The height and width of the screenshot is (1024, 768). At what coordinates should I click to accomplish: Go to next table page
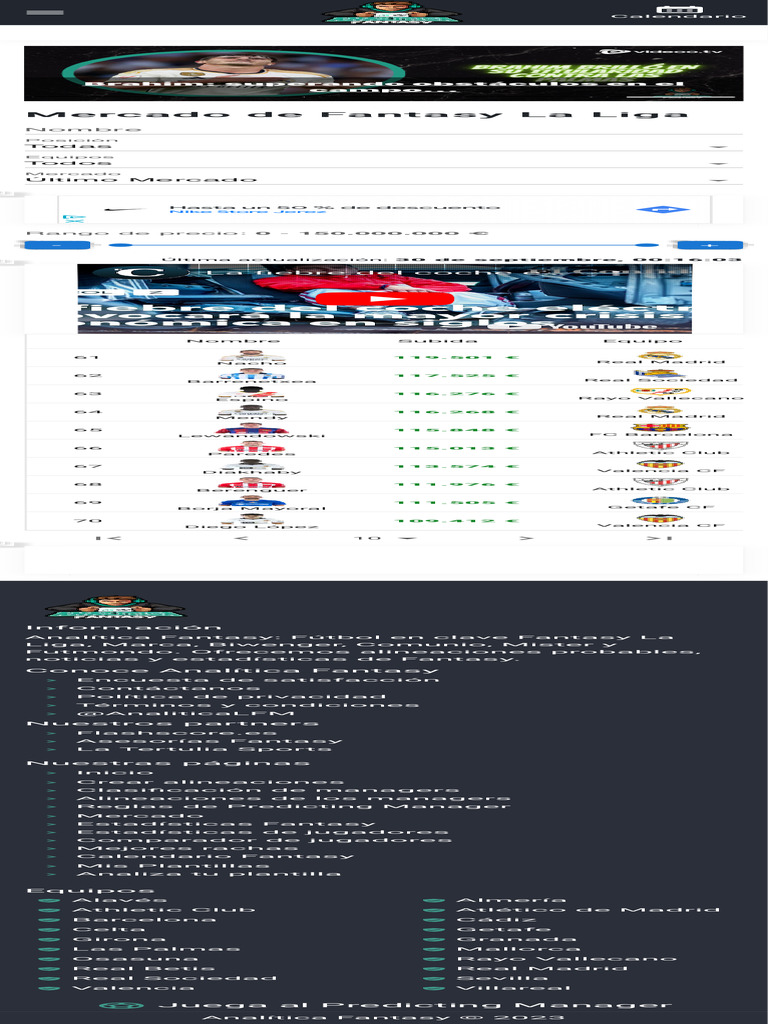point(526,538)
